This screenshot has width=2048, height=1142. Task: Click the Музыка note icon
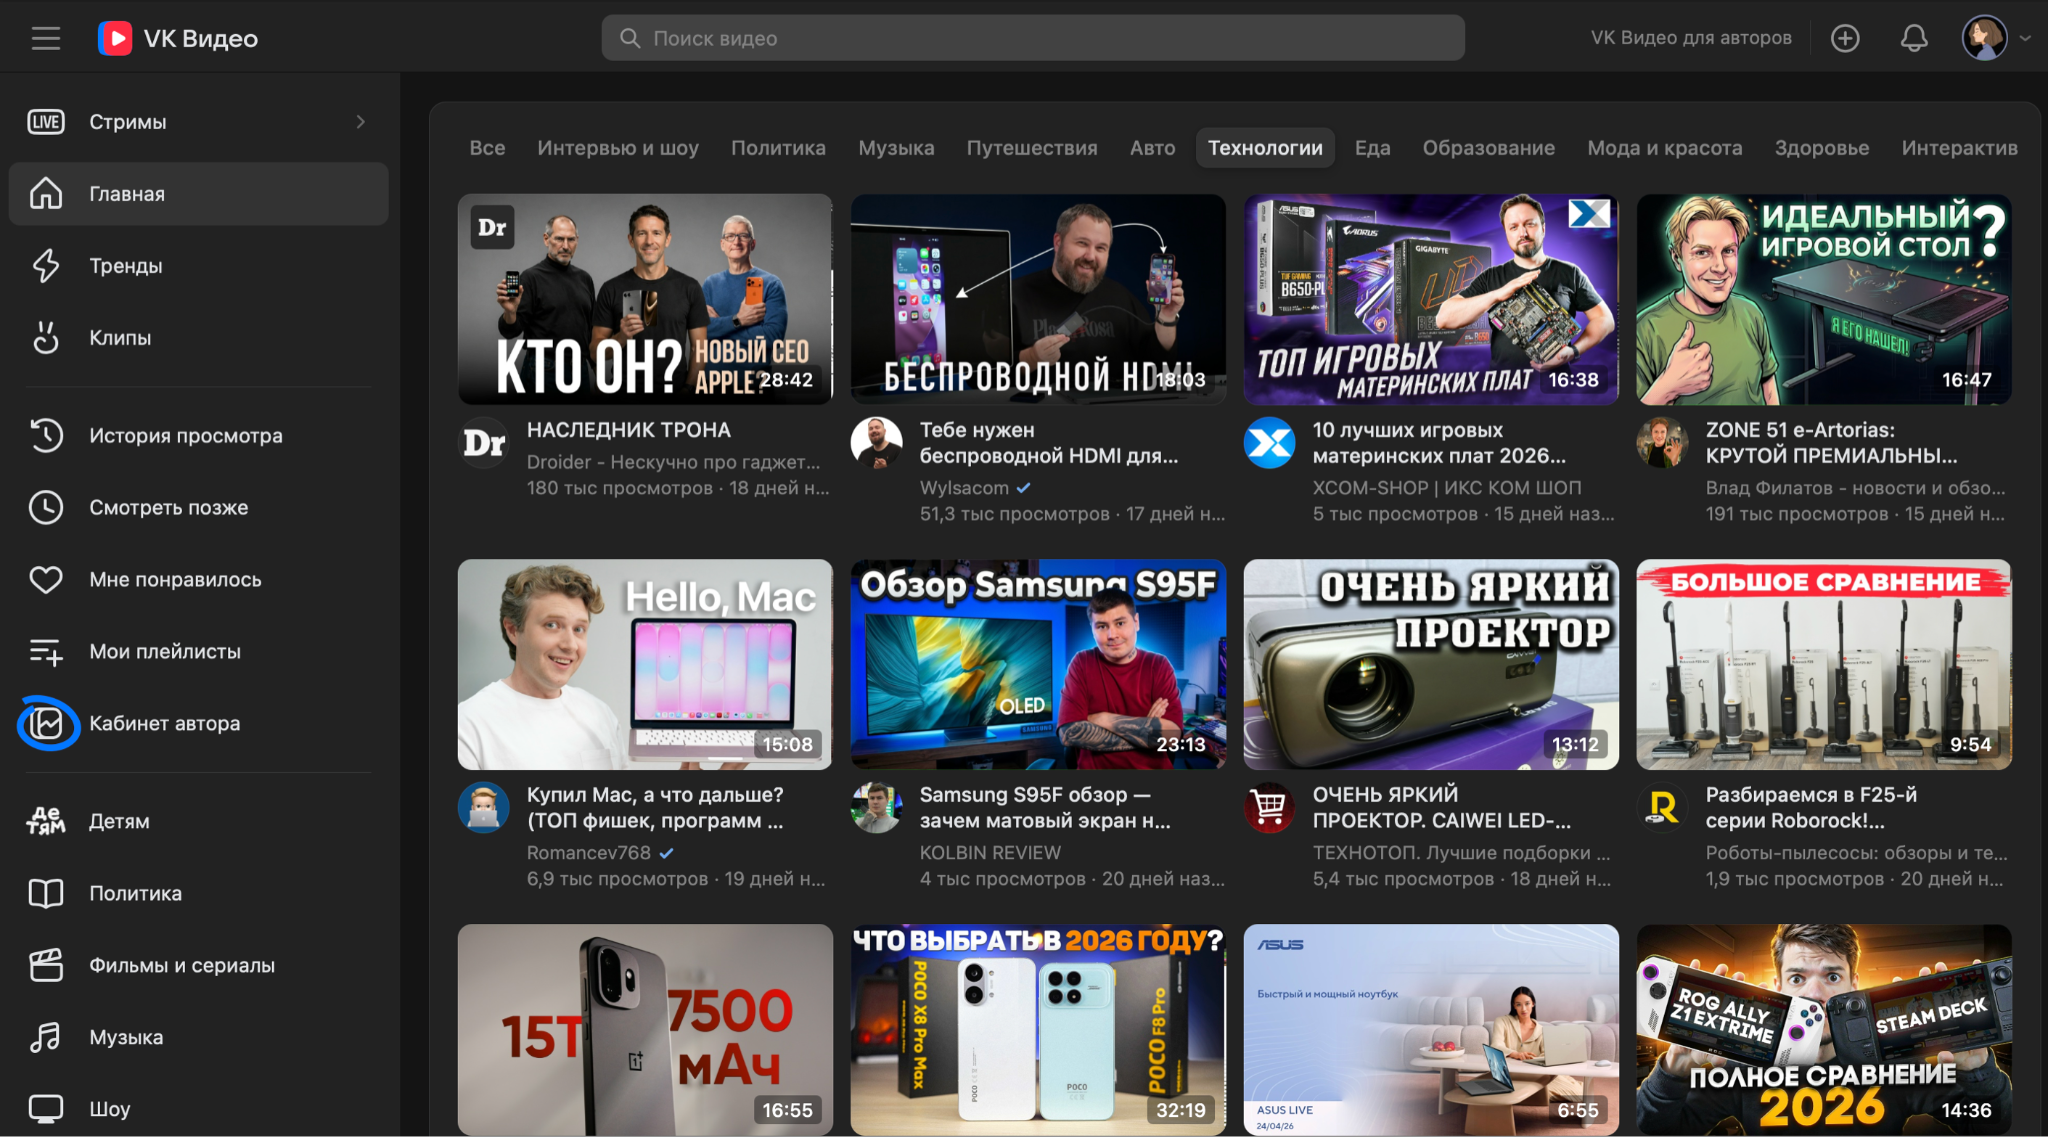(x=46, y=1038)
